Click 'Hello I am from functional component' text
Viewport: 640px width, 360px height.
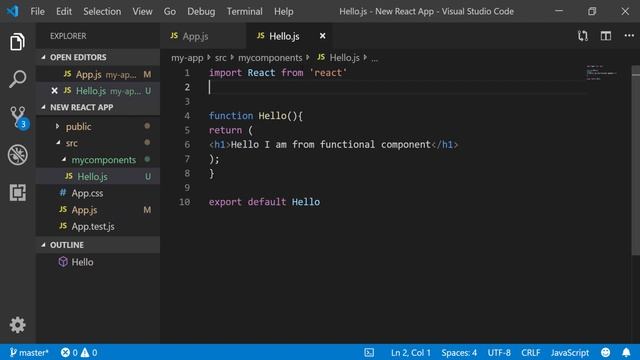click(331, 144)
